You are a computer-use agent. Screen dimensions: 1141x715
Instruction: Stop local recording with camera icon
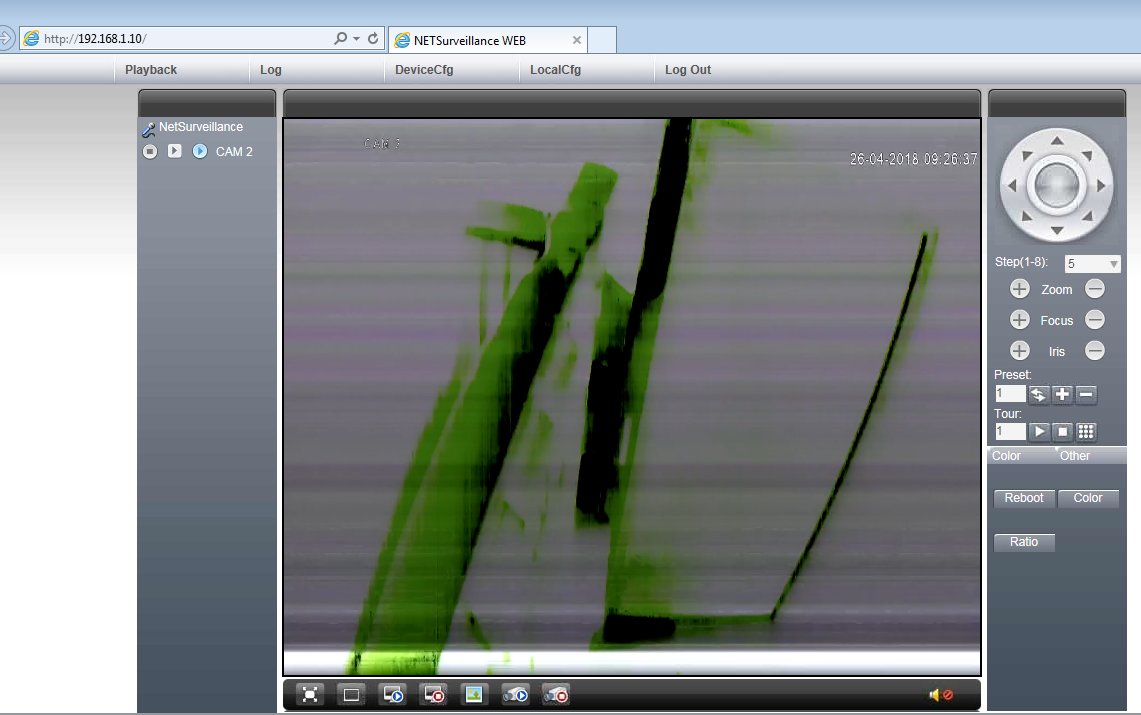click(x=555, y=694)
